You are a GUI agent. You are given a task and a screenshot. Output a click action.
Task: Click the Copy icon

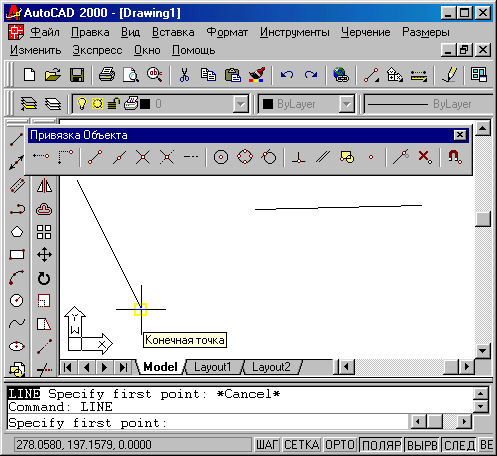[208, 75]
